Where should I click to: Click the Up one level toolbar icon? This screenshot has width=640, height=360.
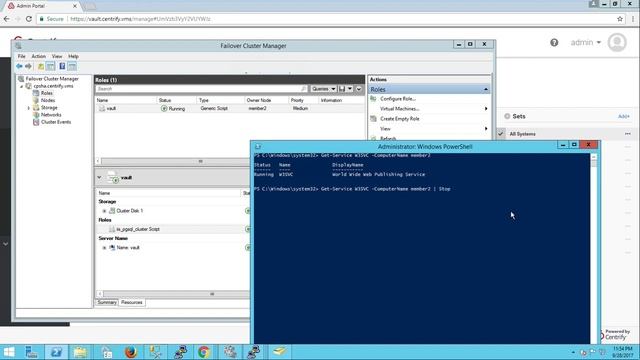pyautogui.click(x=41, y=67)
